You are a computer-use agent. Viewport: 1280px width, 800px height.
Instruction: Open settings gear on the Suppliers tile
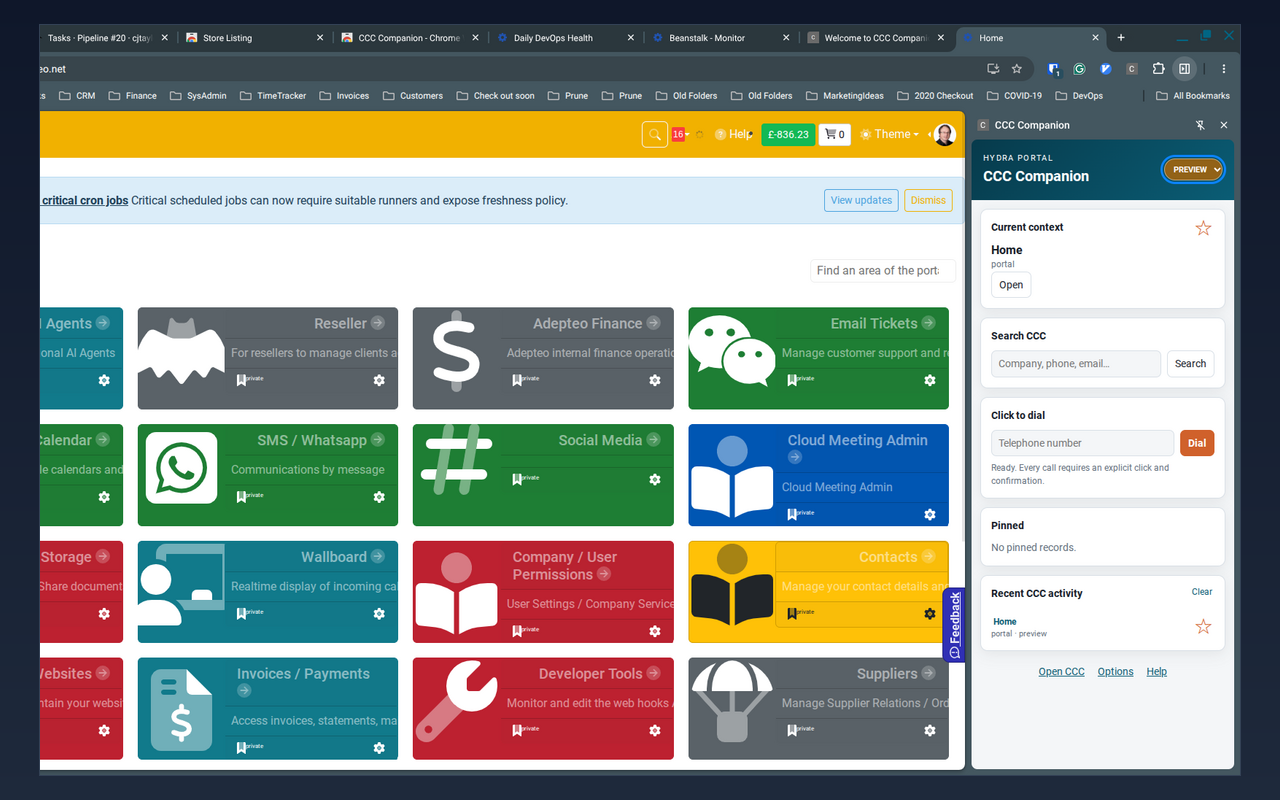click(930, 730)
